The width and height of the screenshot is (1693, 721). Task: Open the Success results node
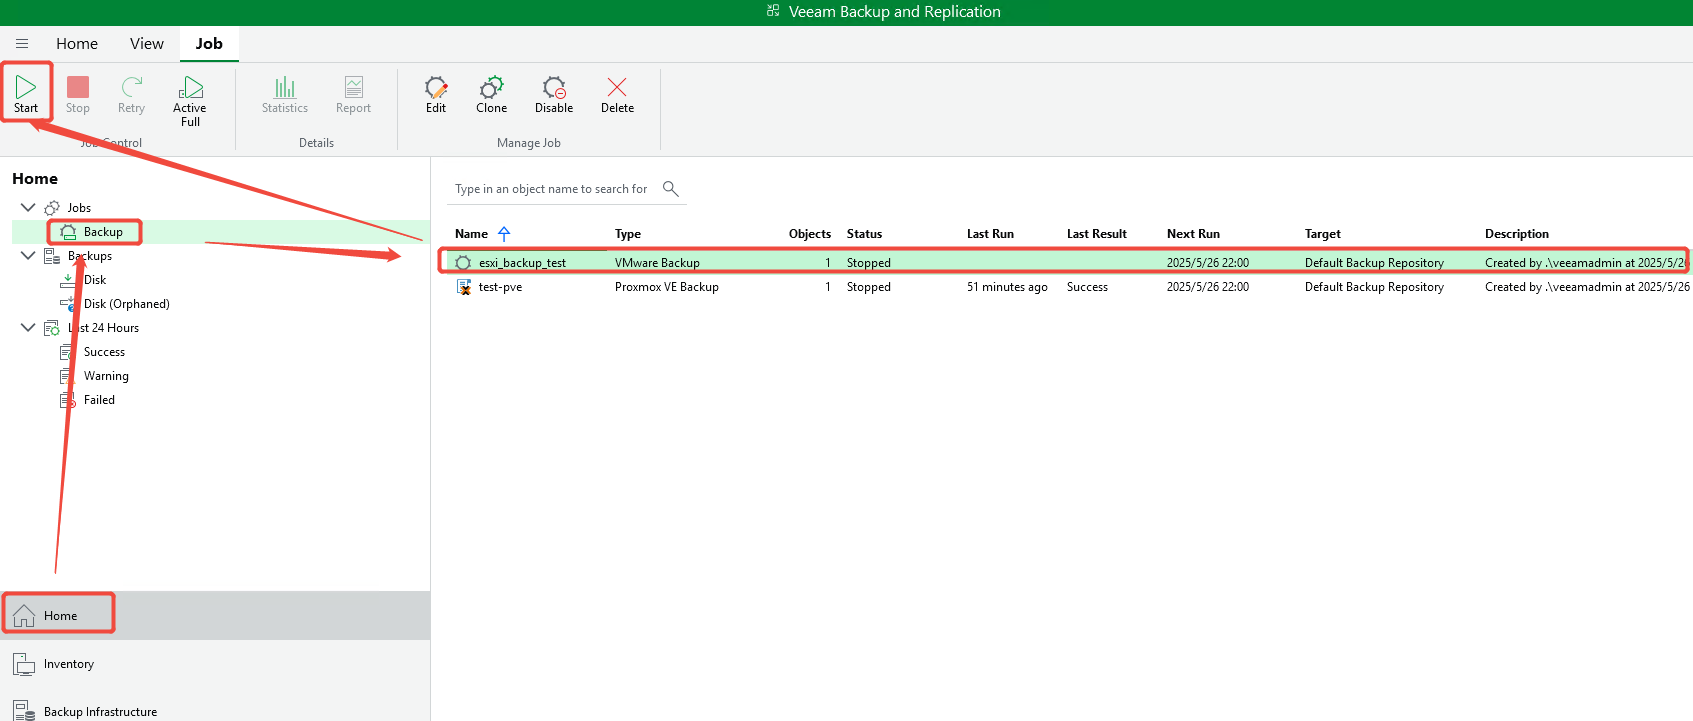104,352
